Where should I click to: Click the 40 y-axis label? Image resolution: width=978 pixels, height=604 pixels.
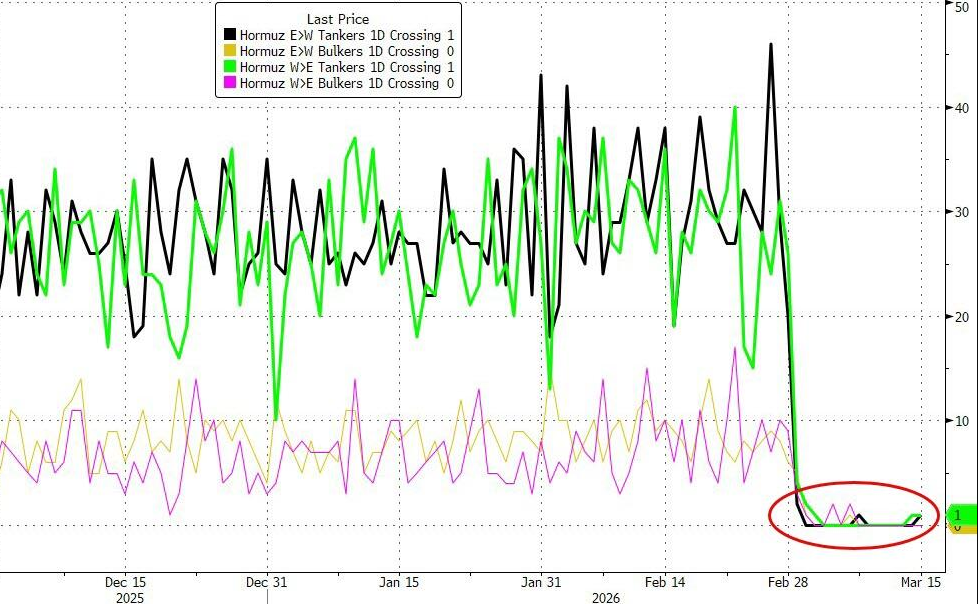point(961,108)
